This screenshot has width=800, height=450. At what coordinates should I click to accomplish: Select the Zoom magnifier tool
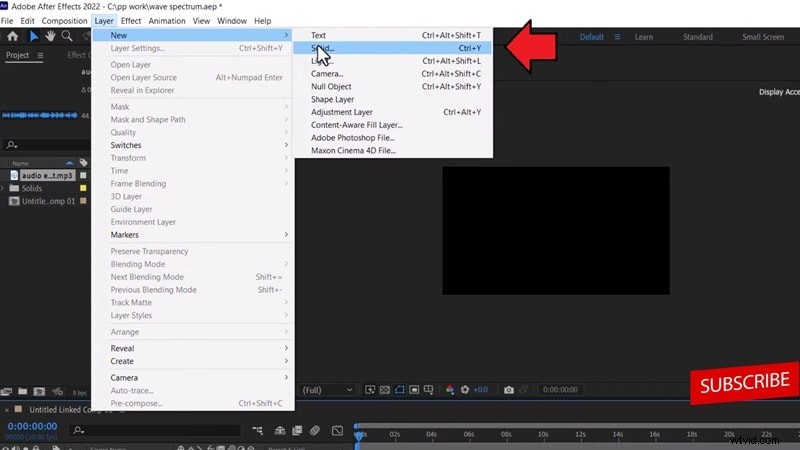click(67, 36)
